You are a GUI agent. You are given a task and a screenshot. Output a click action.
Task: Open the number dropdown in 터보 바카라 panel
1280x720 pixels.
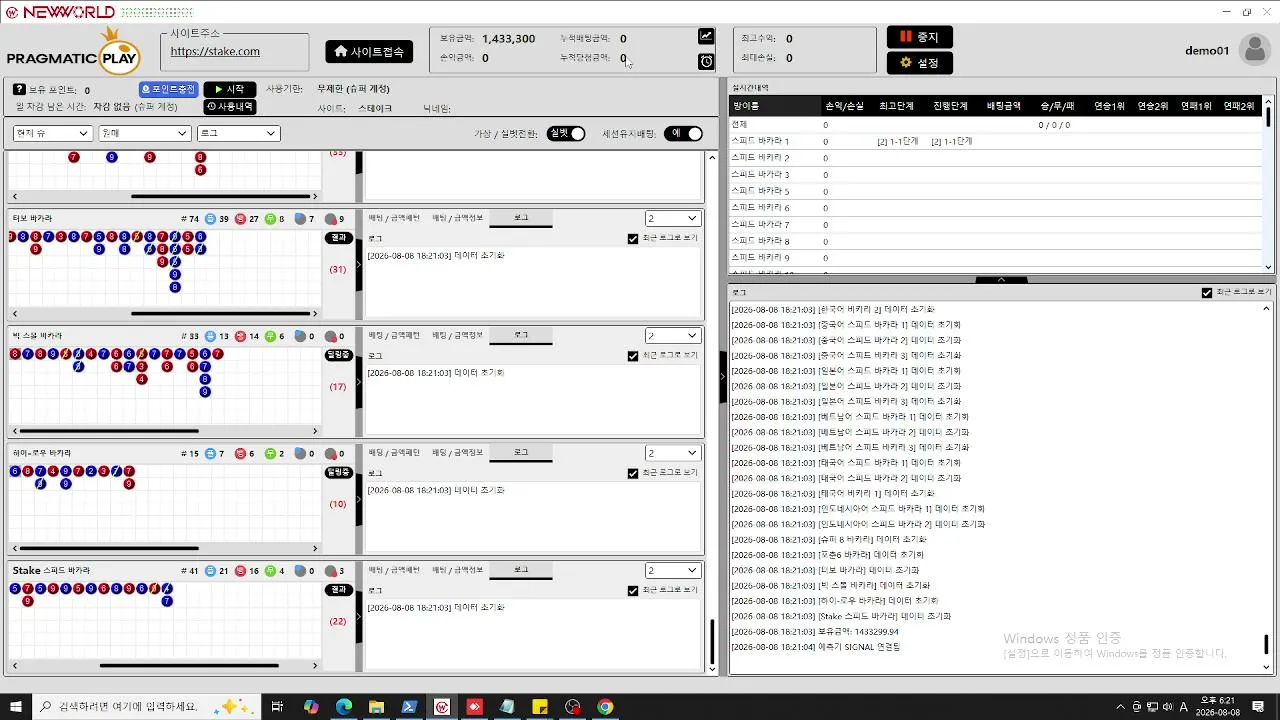pyautogui.click(x=673, y=218)
